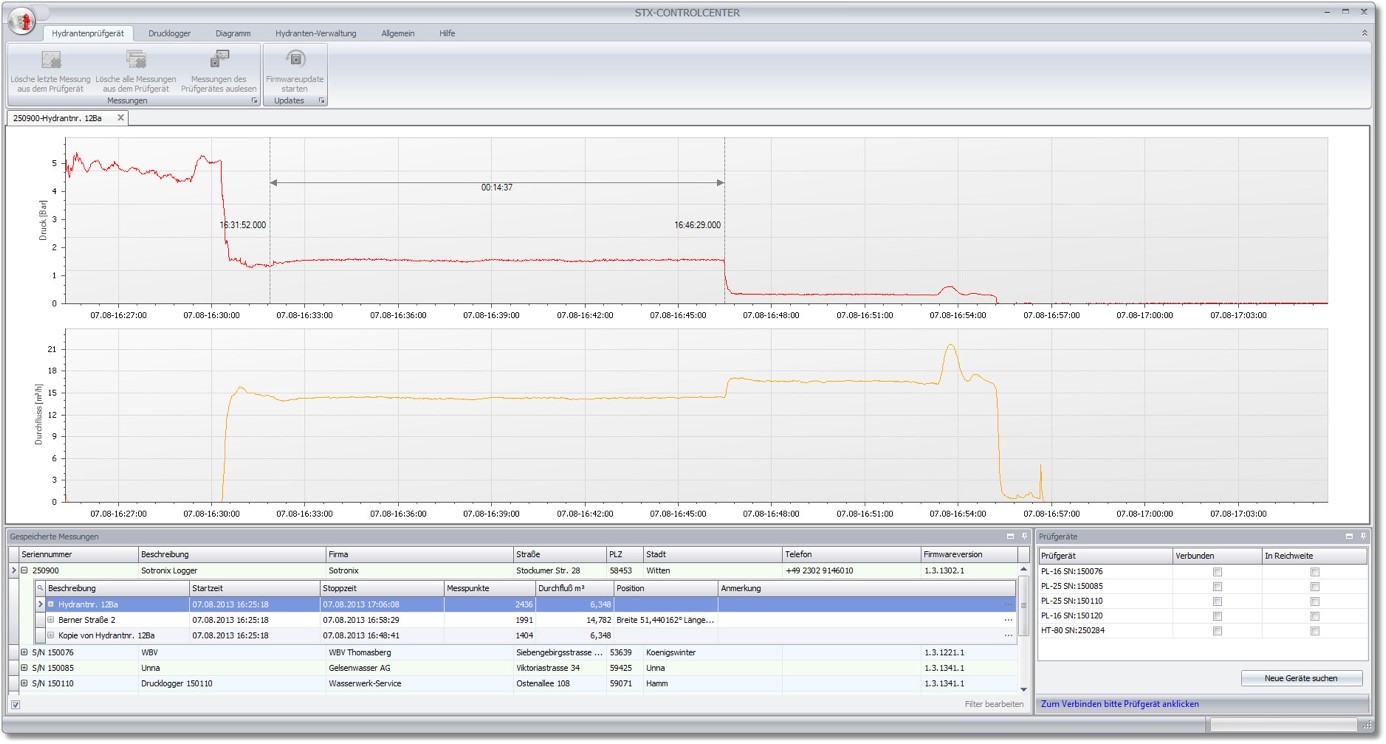Tick In Reichweite checkbox for HT-80 SN:250284

[1315, 631]
